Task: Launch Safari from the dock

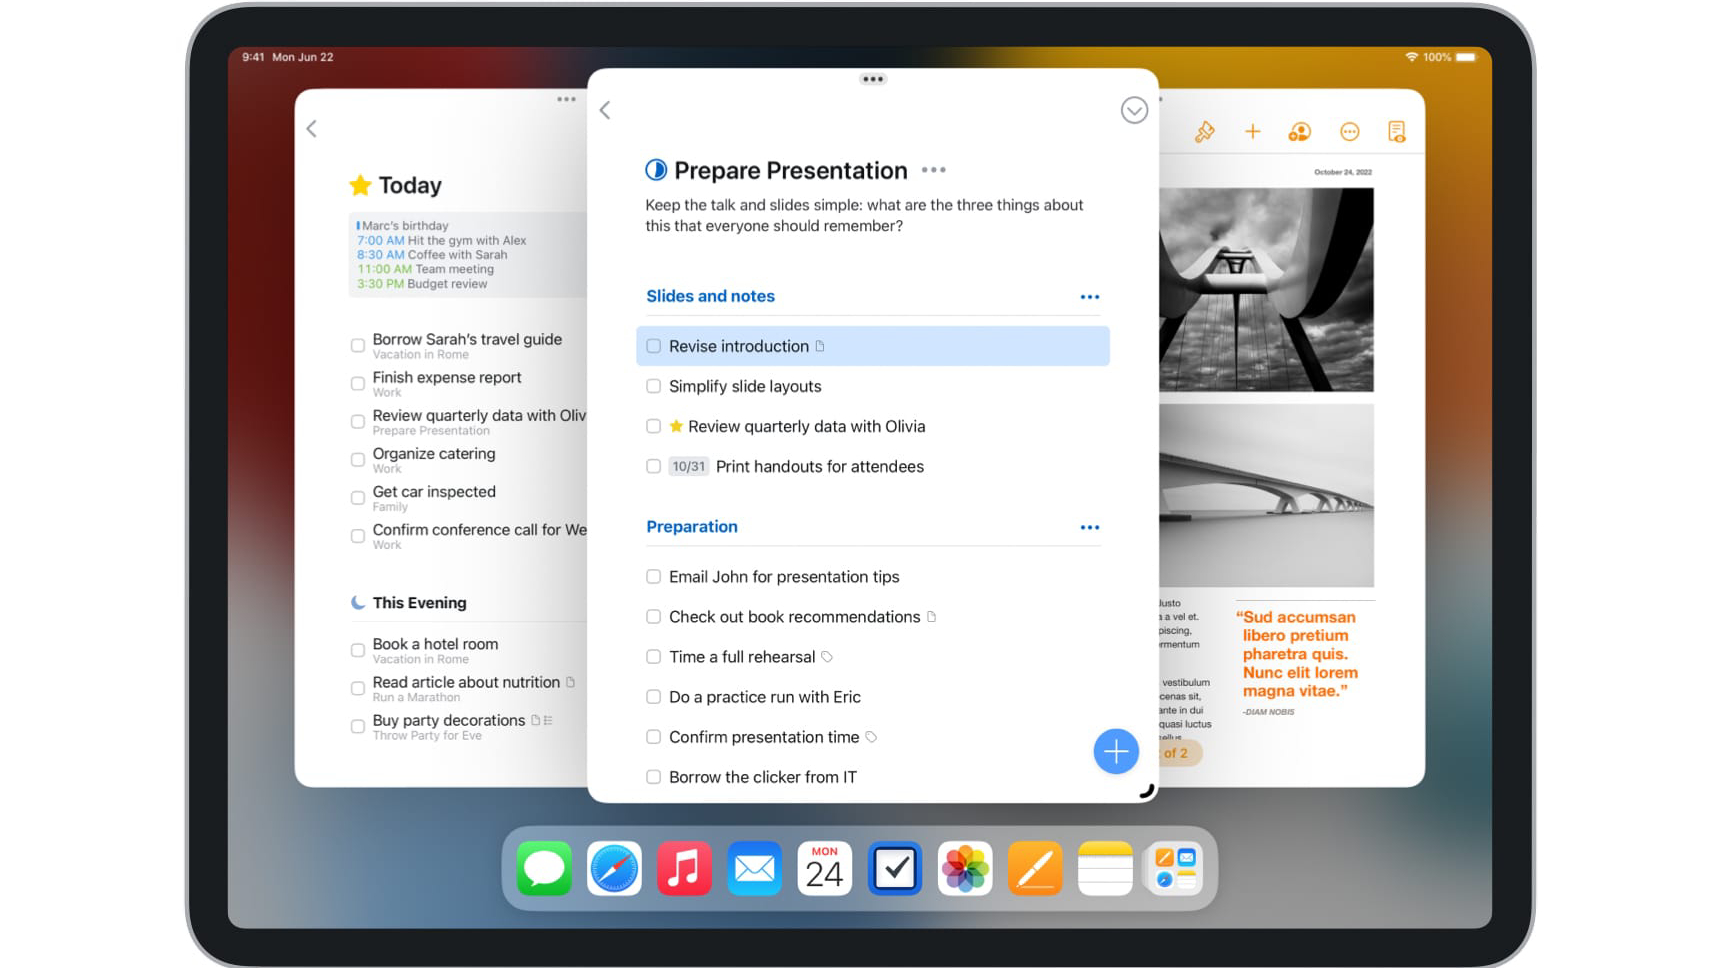Action: [614, 868]
